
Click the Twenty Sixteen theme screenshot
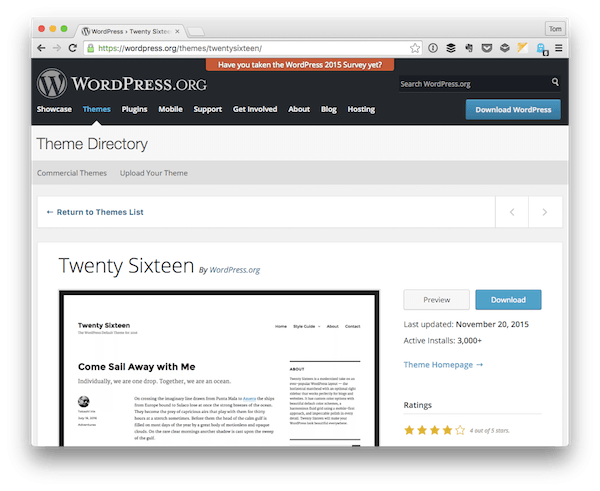tap(219, 368)
